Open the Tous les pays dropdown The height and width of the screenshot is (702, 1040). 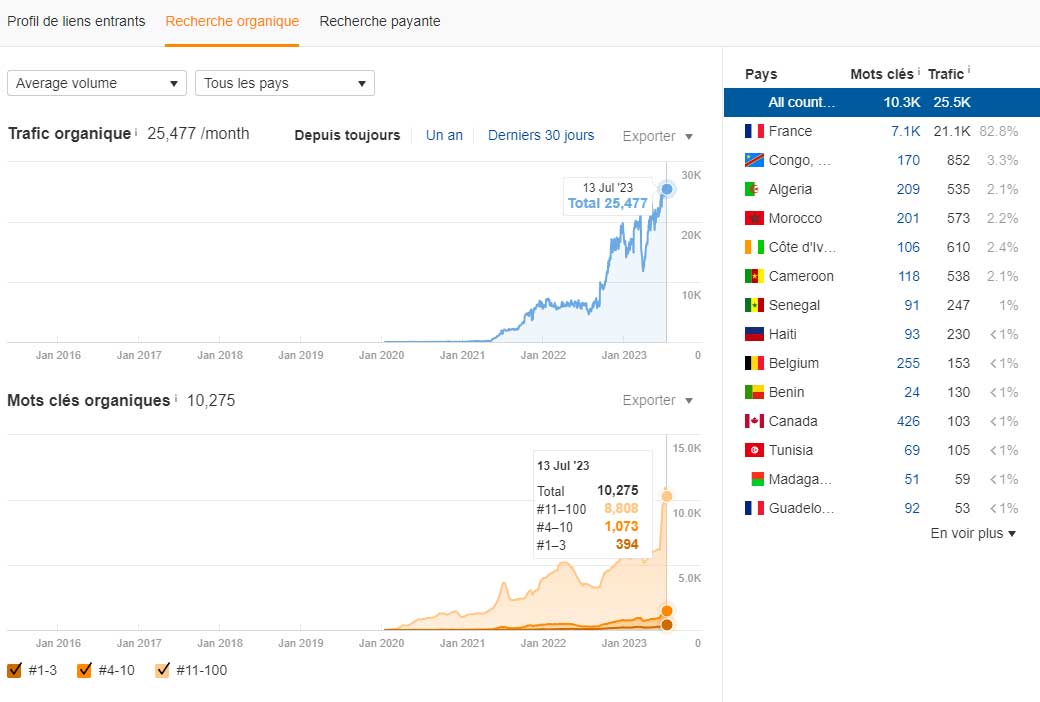point(285,83)
